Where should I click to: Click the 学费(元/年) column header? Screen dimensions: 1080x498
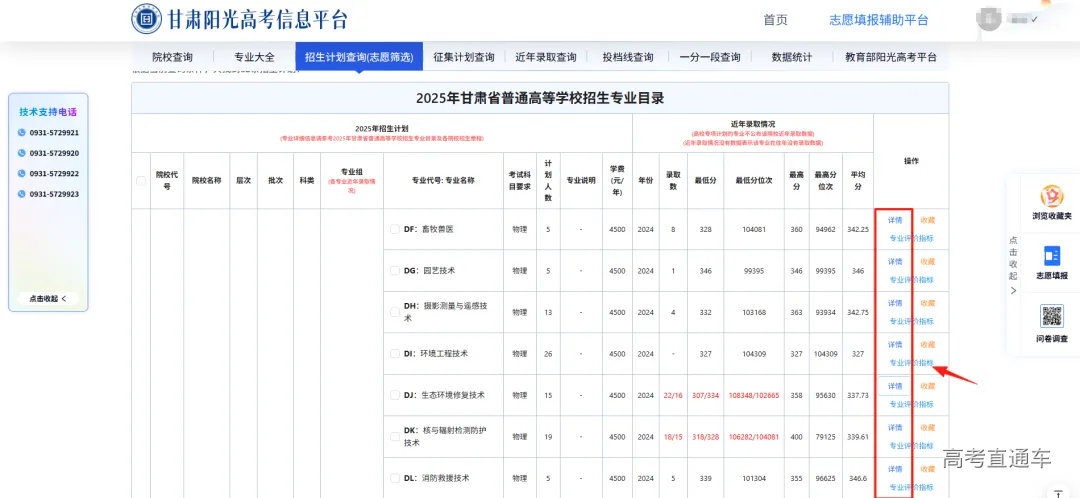616,180
